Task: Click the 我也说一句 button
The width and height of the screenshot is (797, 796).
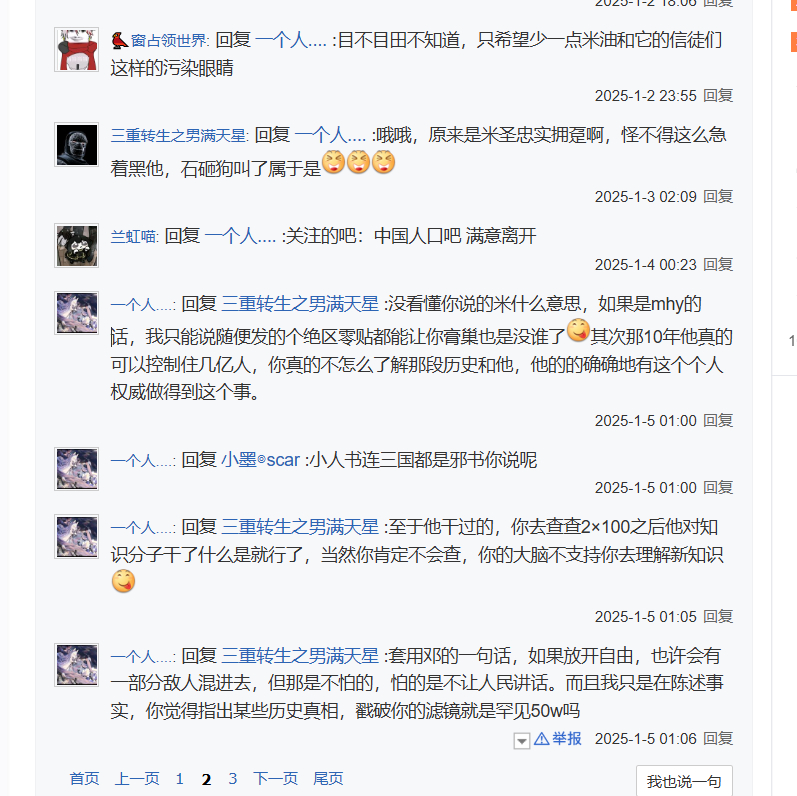Action: pyautogui.click(x=684, y=781)
